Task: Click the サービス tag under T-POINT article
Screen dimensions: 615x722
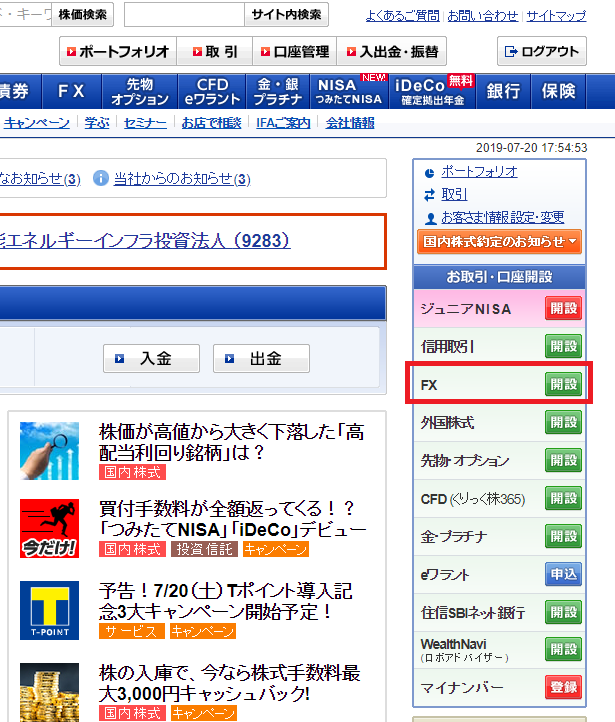Action: 131,631
